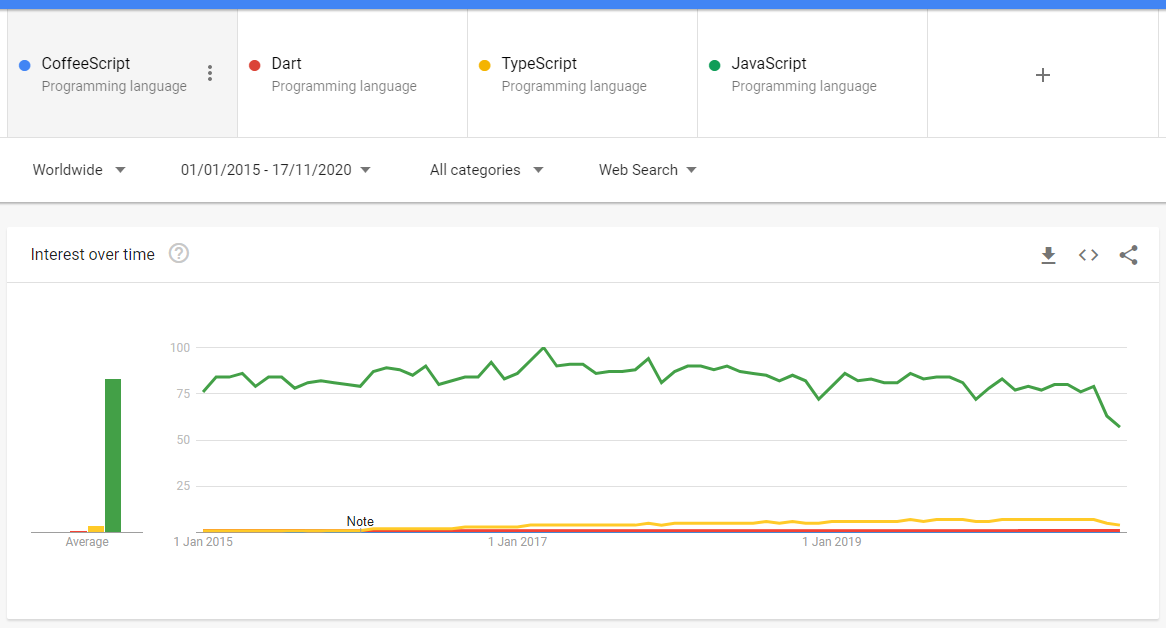Viewport: 1166px width, 628px height.
Task: Download the Interest over time CSV data
Action: [1048, 255]
